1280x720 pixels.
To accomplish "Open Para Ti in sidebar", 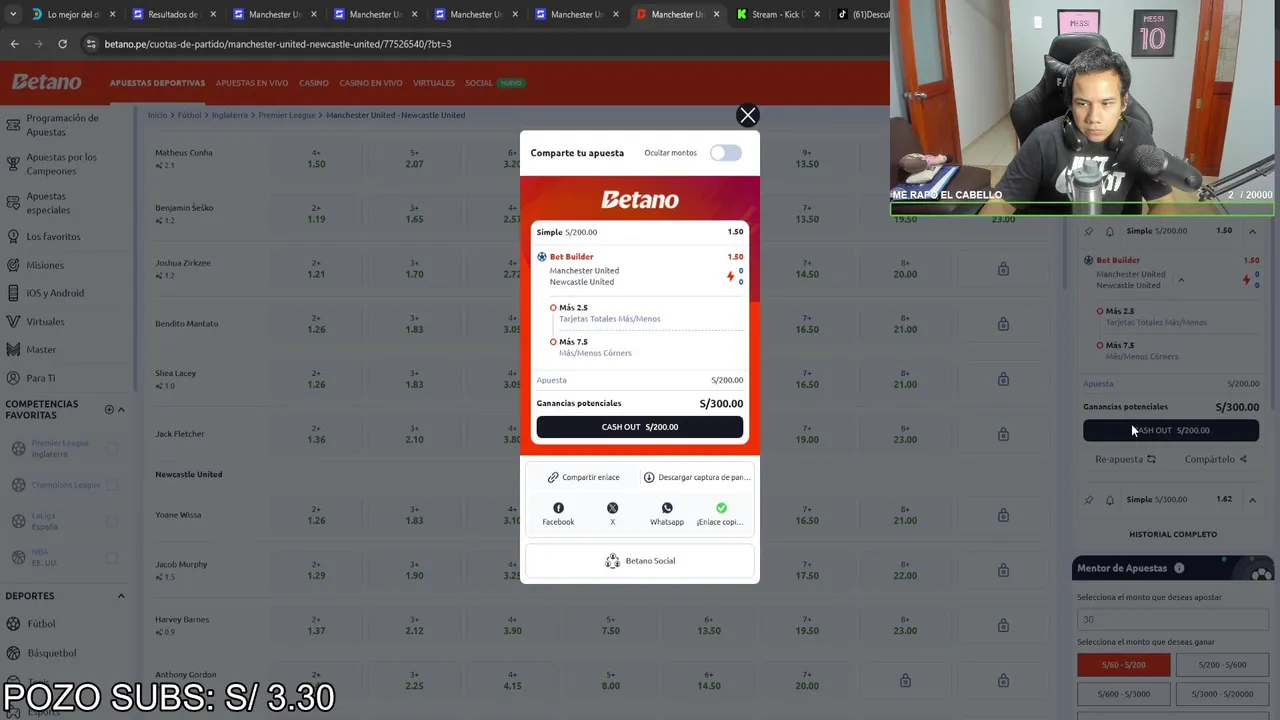I will point(41,378).
